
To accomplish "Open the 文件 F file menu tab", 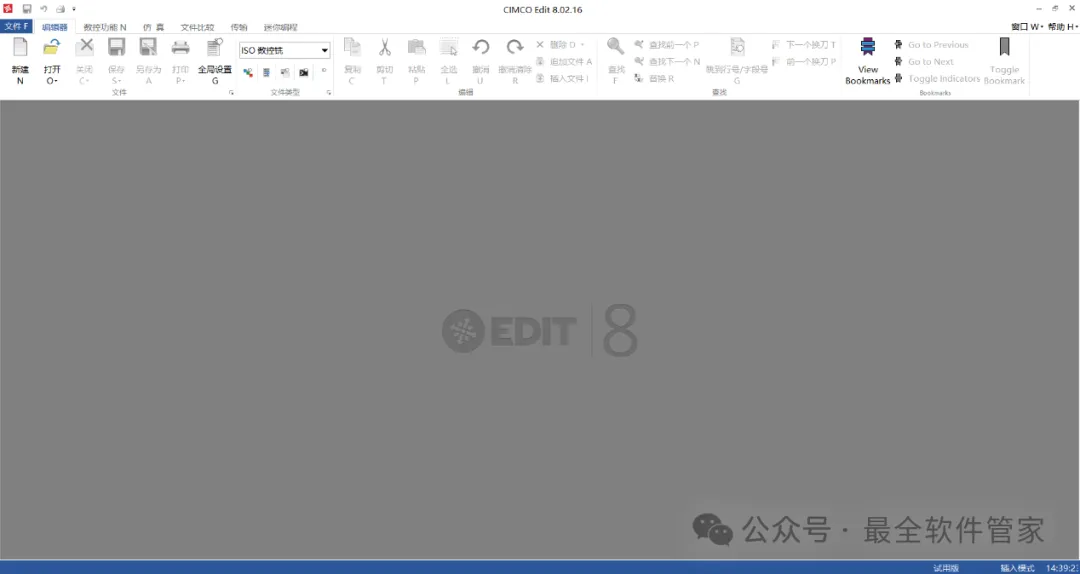I will [x=17, y=27].
